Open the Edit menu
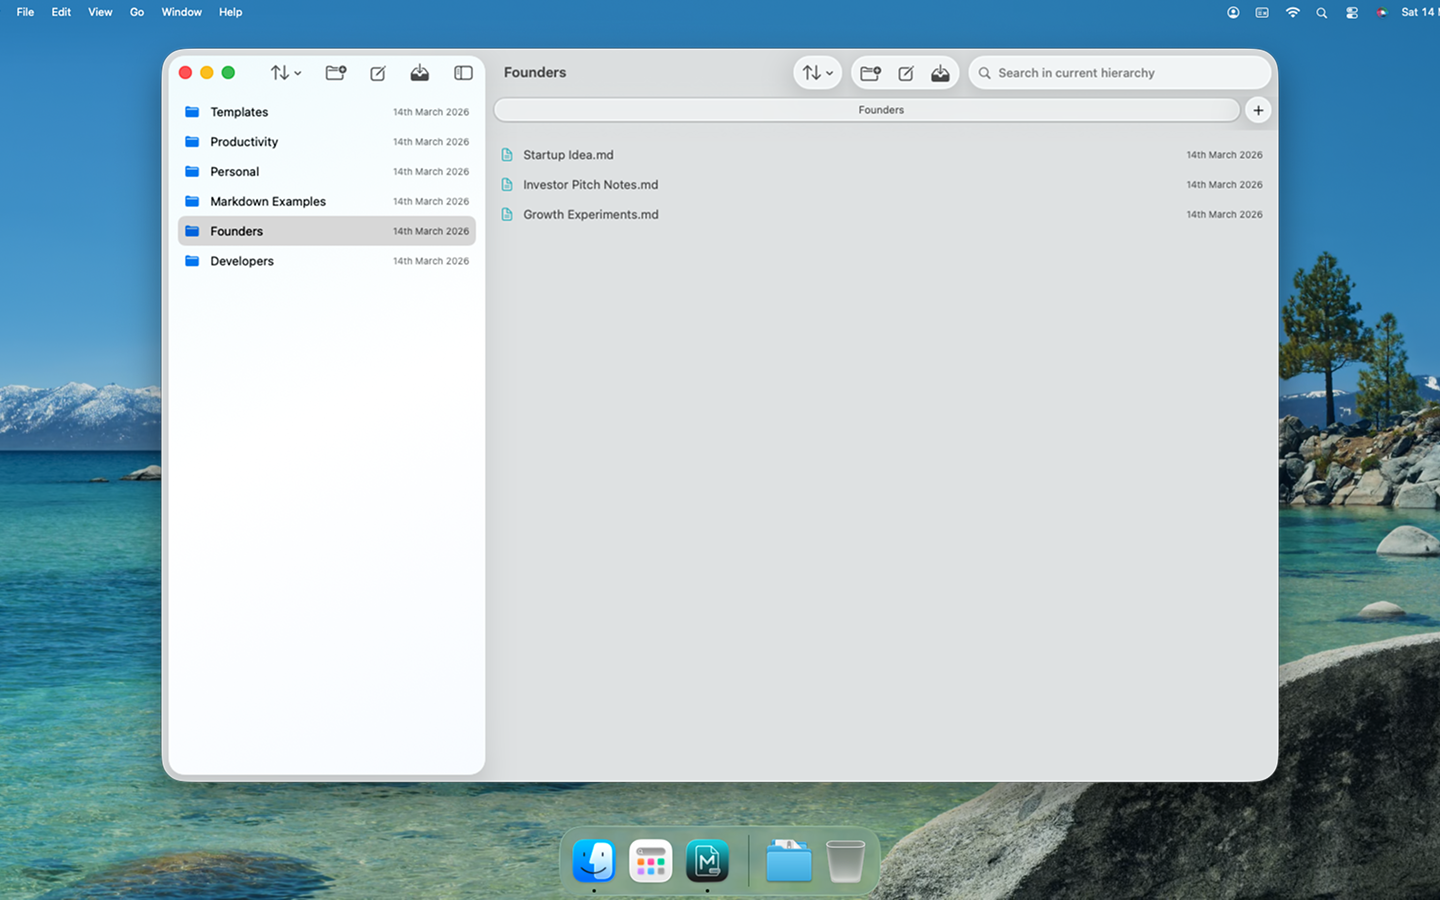Screen dimensions: 1440x900 [x=61, y=12]
